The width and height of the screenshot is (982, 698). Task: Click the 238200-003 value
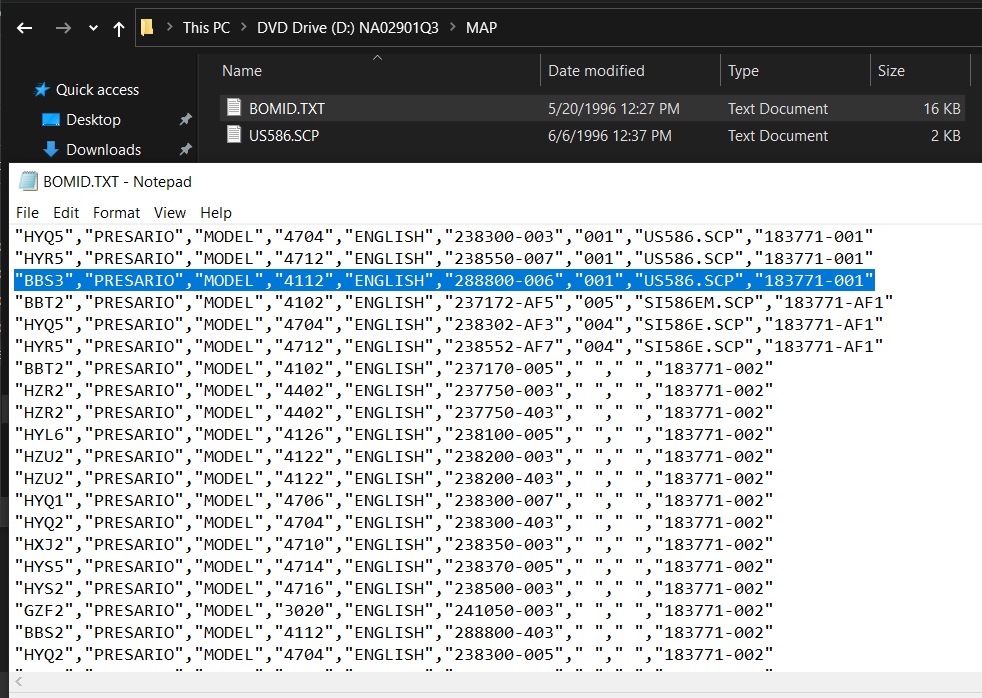pyautogui.click(x=504, y=456)
